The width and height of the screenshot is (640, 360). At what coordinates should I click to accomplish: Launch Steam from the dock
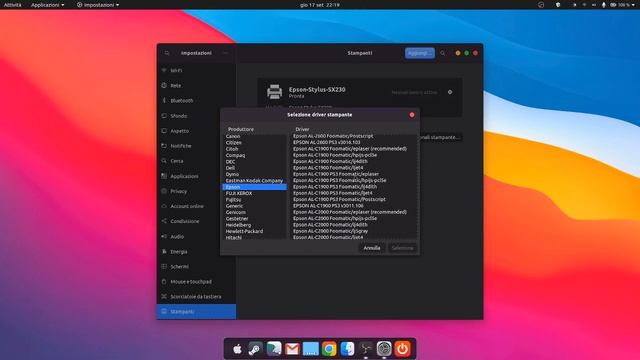pyautogui.click(x=256, y=349)
